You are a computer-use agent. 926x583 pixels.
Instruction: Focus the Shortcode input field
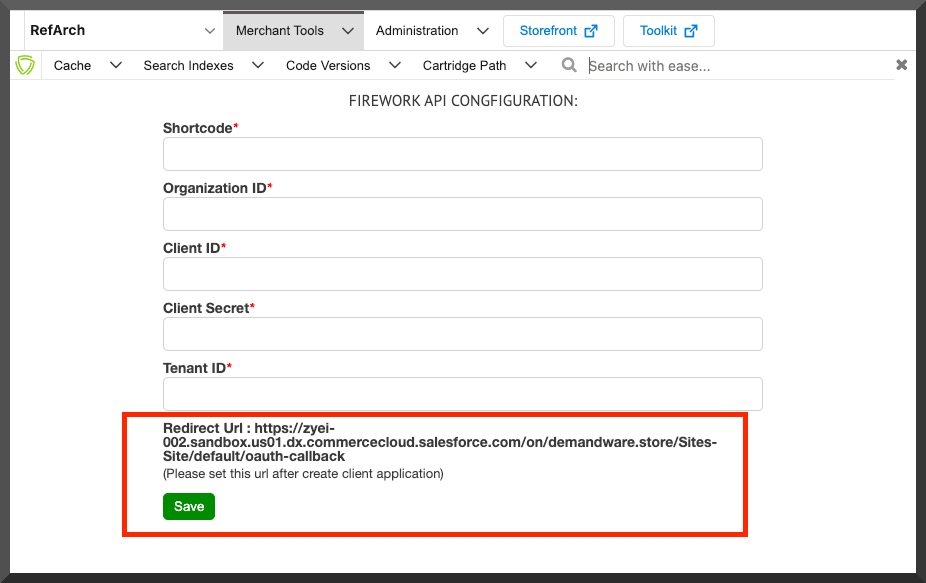[462, 154]
